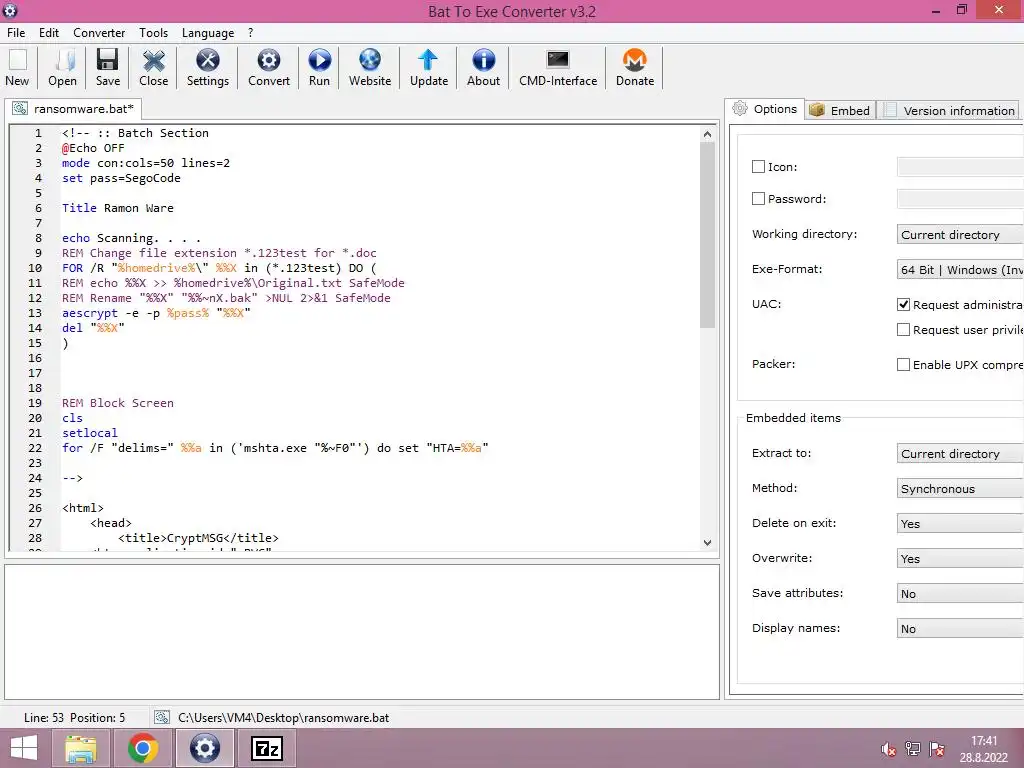1024x768 pixels.
Task: Launch the CMD-Interface tool
Action: click(x=558, y=67)
